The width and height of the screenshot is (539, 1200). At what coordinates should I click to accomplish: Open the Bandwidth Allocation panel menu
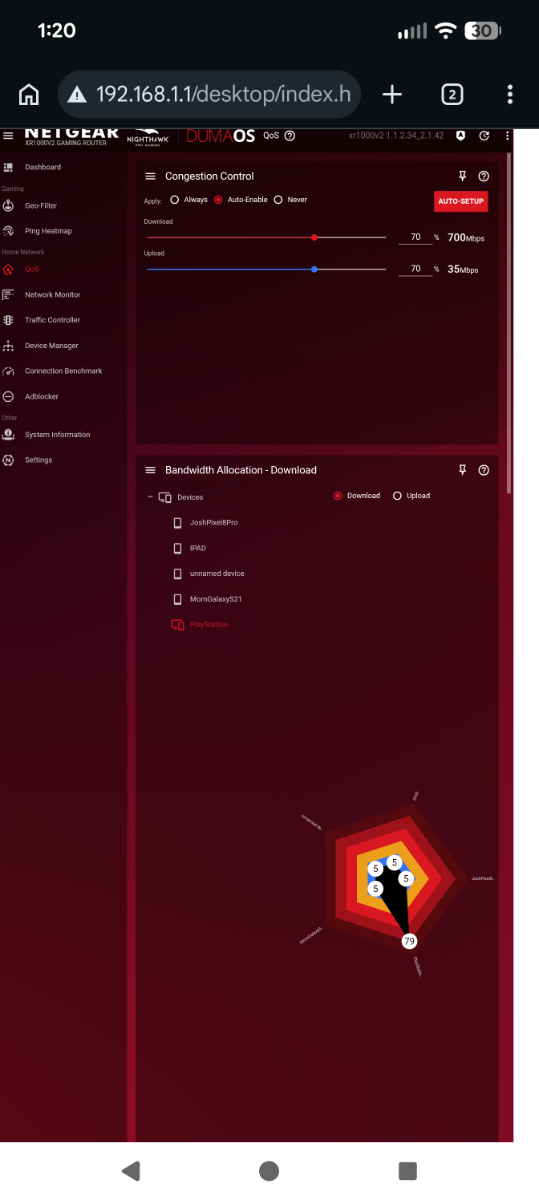151,470
